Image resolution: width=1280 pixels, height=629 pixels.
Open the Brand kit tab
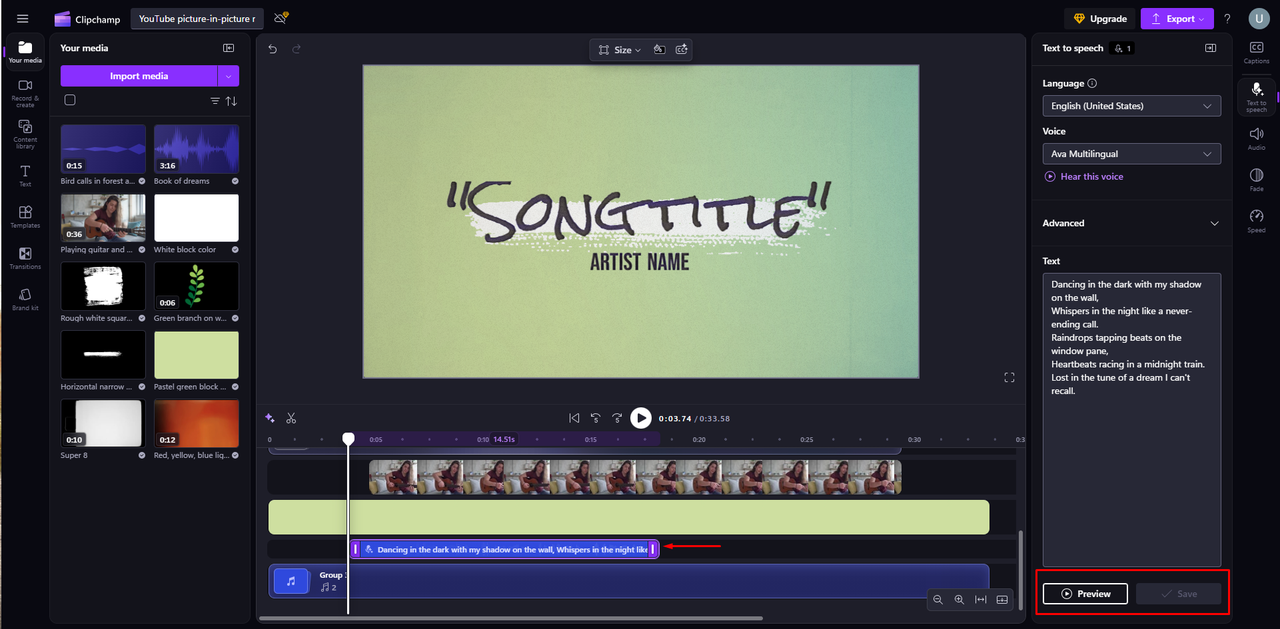[x=25, y=299]
